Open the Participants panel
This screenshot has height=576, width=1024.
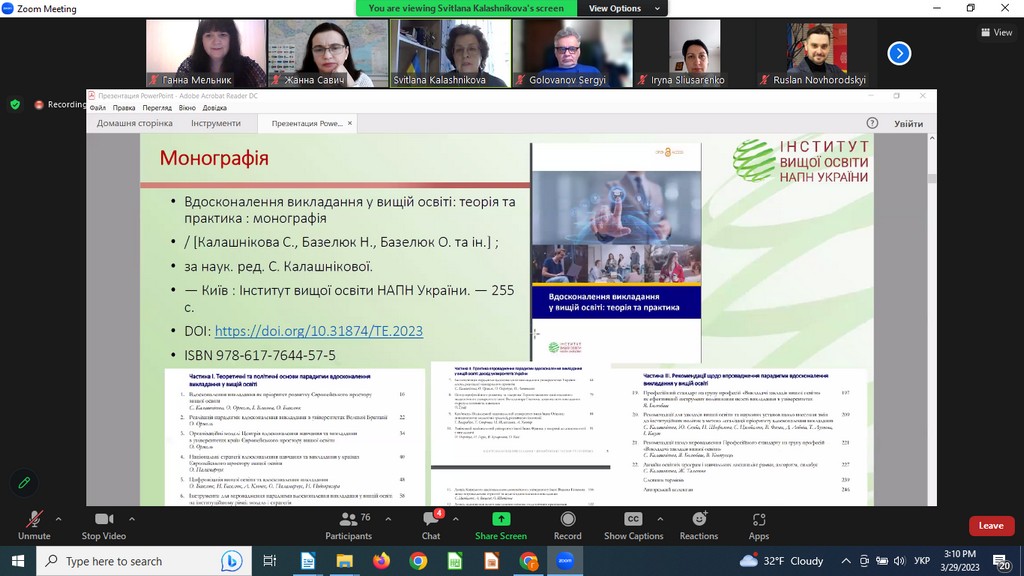click(348, 524)
